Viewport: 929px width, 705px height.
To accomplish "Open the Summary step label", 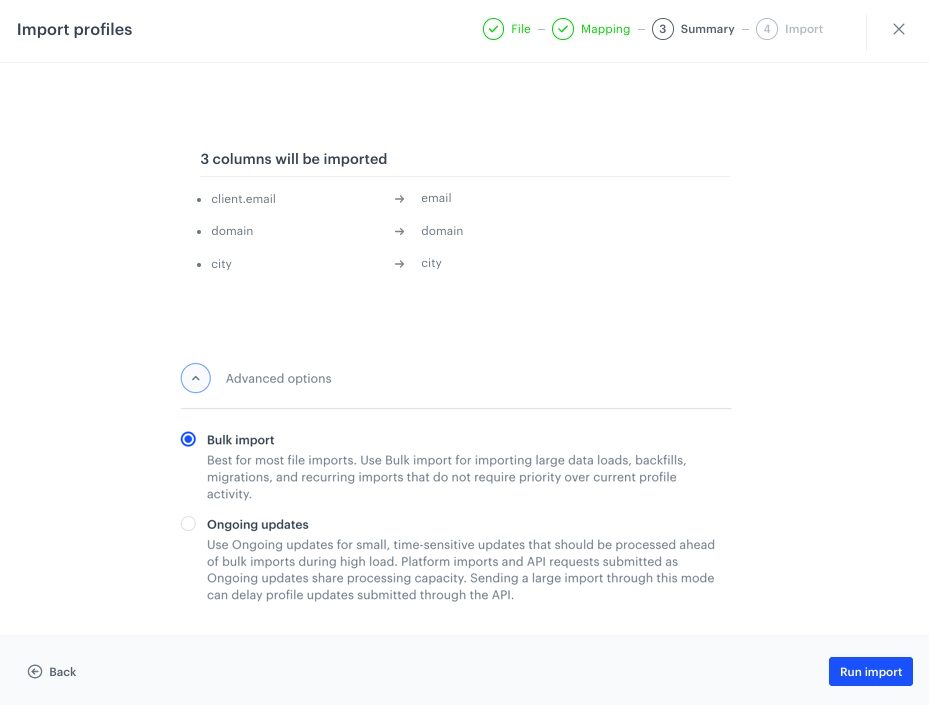I will tap(707, 29).
